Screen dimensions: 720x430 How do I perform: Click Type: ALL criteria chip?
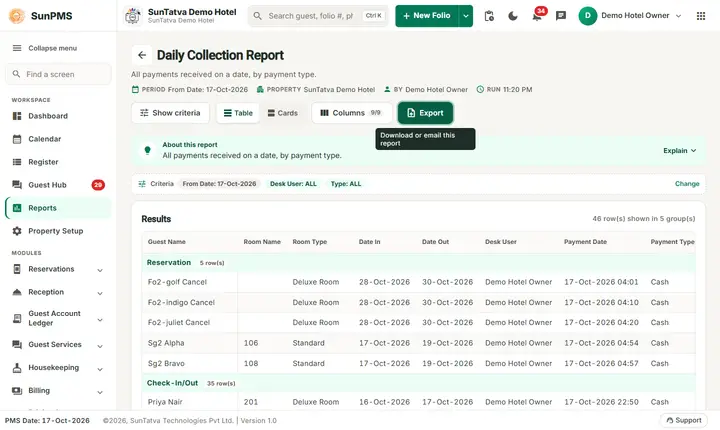[x=346, y=184]
